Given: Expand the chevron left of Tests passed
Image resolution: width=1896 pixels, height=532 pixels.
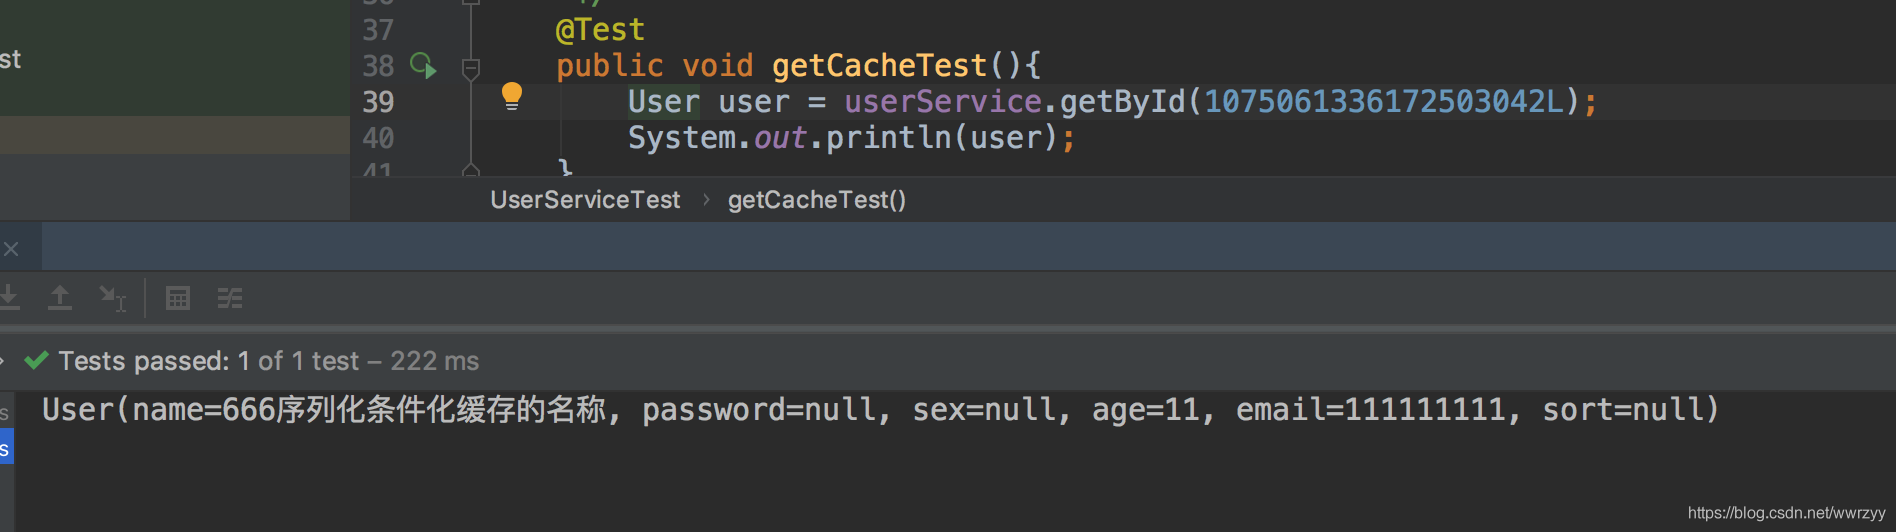Looking at the screenshot, I should [3, 361].
